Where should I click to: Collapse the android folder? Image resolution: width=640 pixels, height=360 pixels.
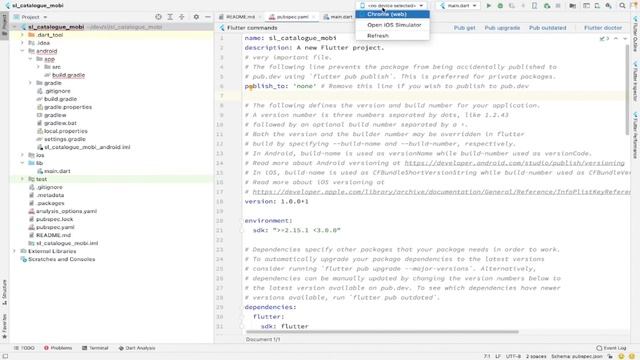coord(22,51)
